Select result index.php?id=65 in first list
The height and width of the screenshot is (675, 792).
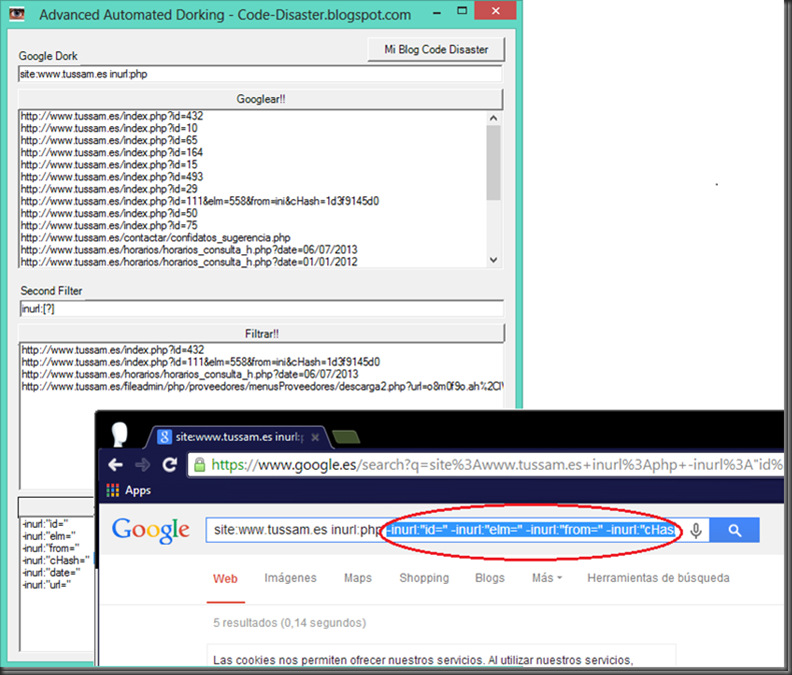(109, 140)
